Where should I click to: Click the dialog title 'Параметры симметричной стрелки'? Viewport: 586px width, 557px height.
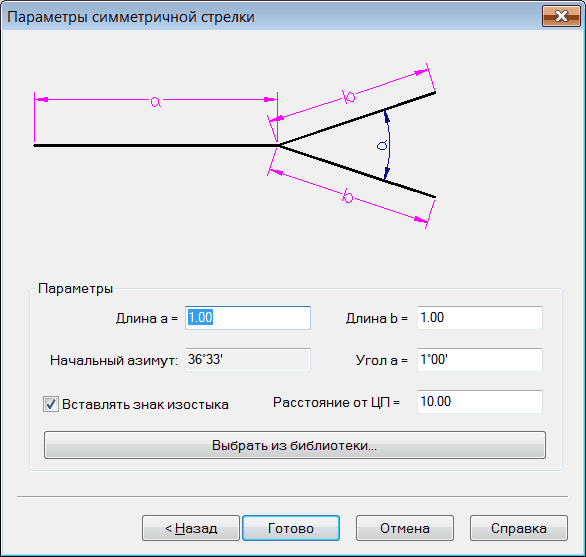point(131,17)
